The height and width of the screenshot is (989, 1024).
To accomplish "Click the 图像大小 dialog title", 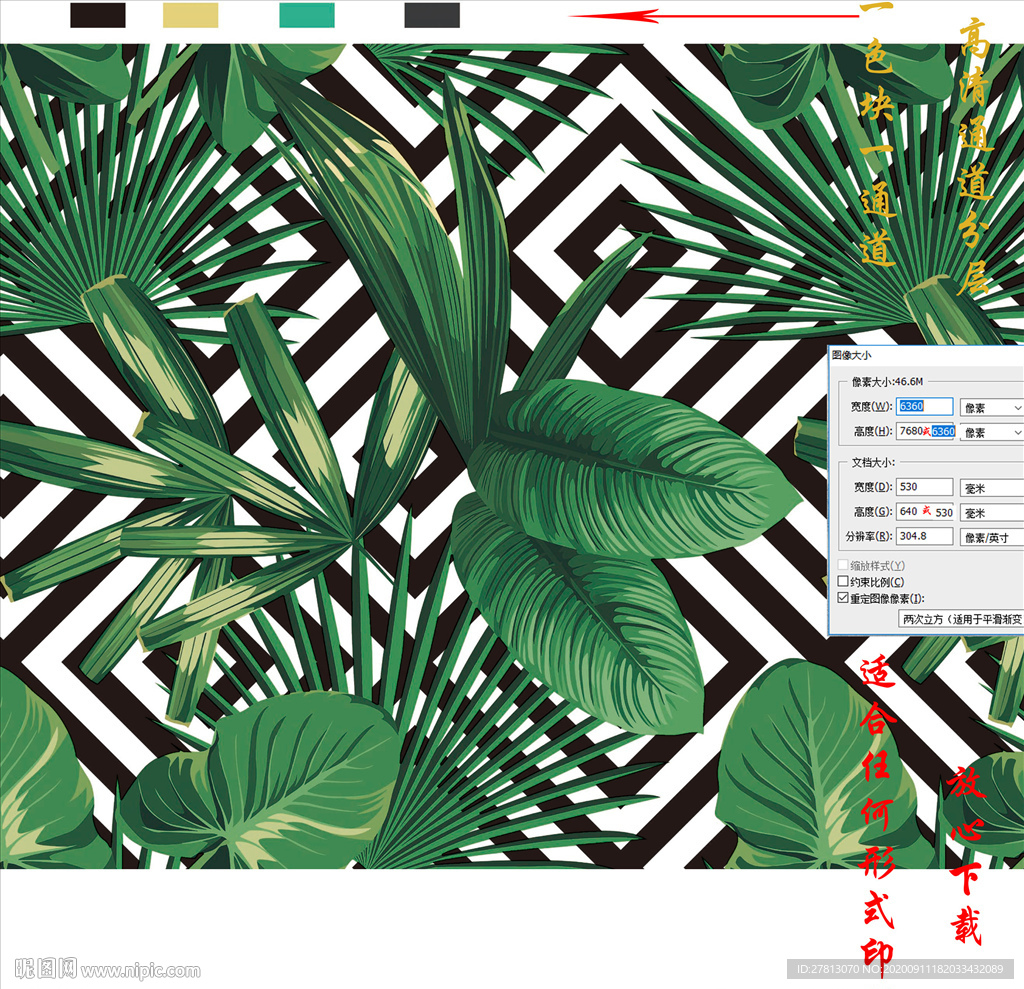I will click(x=851, y=355).
